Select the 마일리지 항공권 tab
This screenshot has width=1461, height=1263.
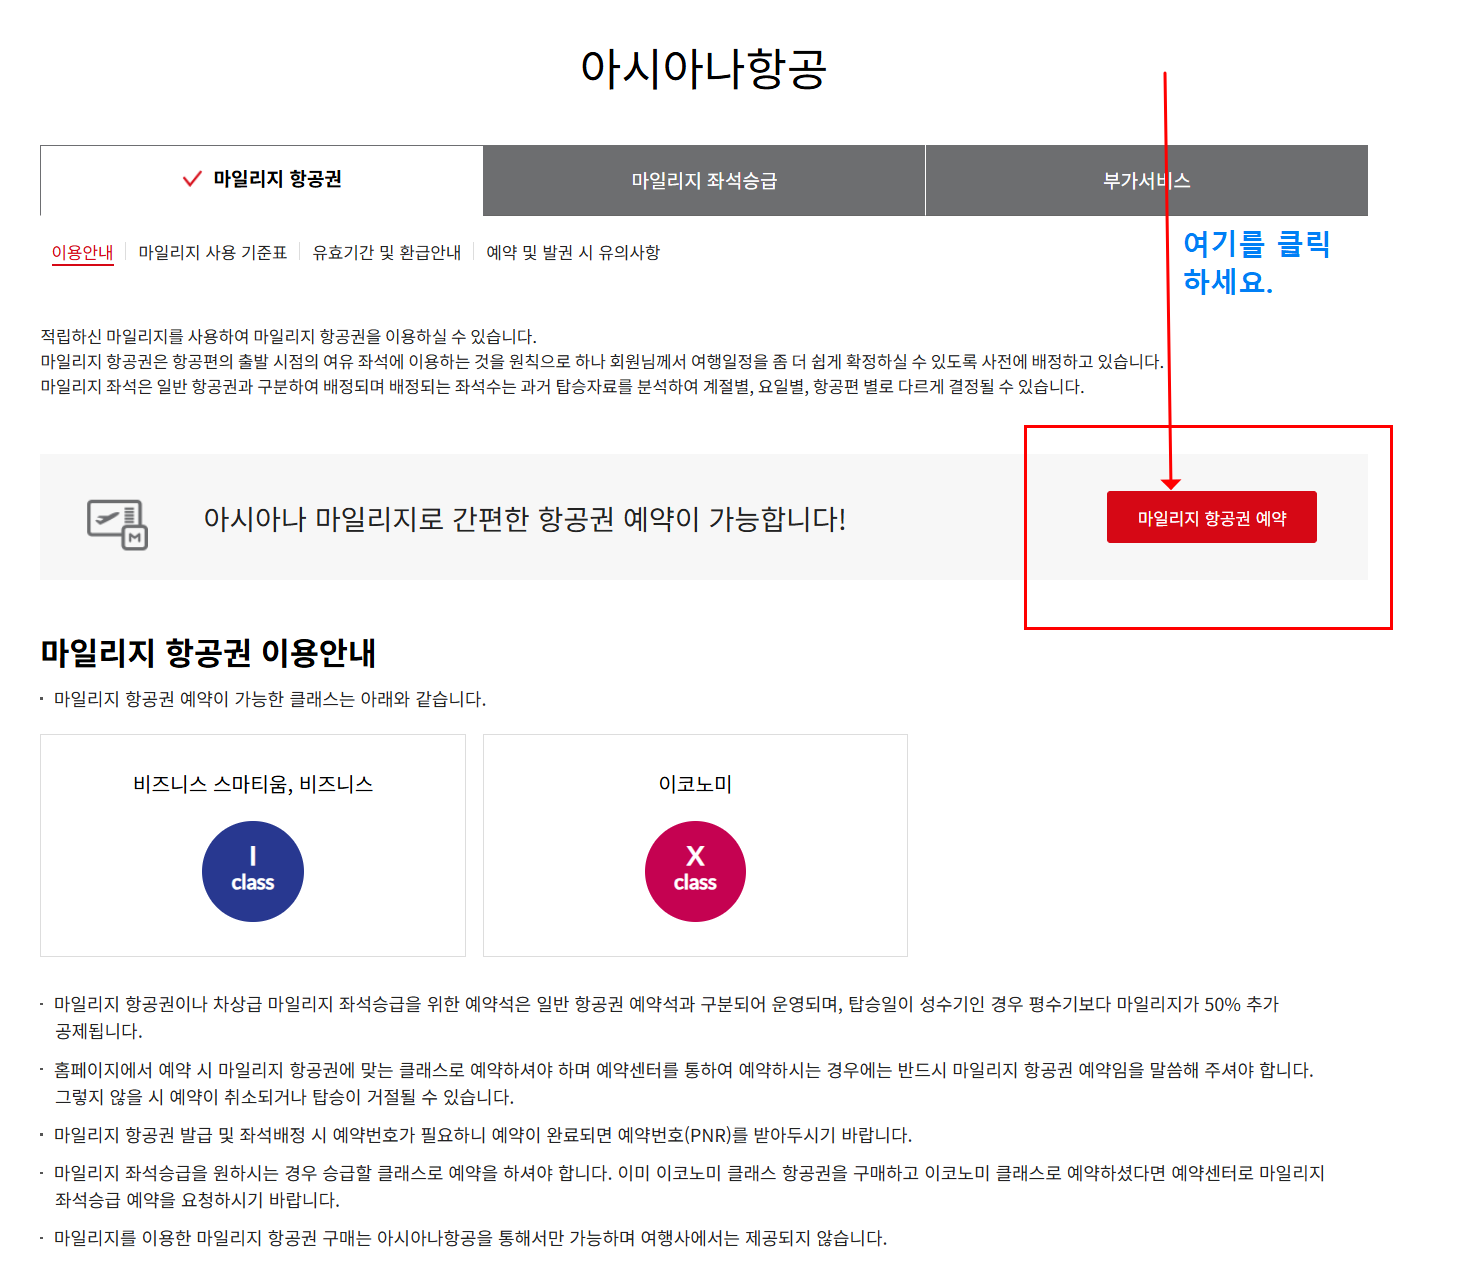pos(261,180)
